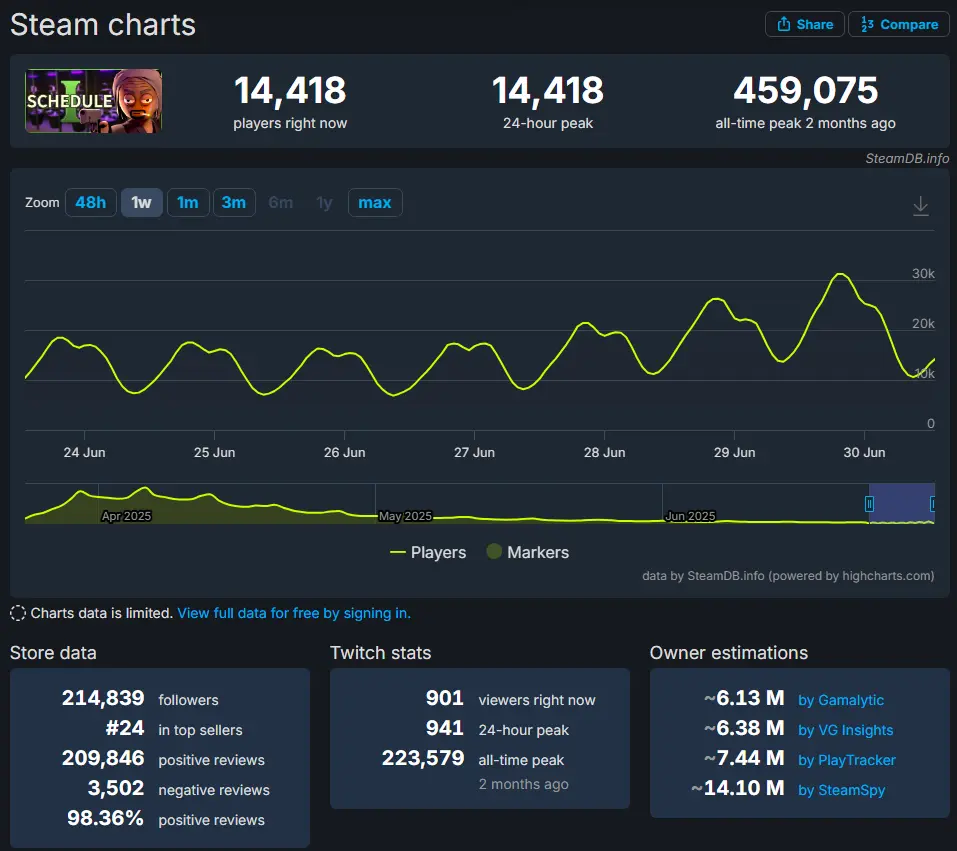Open 'View full data for free' link

coord(294,613)
